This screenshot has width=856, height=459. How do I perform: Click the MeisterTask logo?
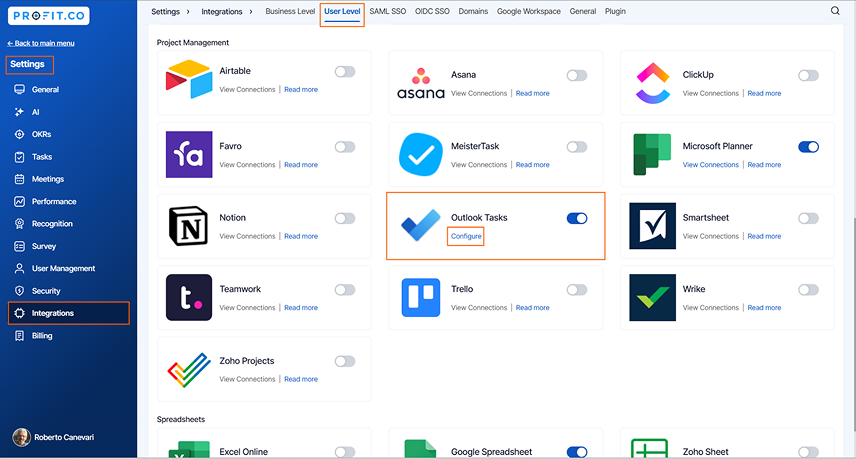[420, 154]
